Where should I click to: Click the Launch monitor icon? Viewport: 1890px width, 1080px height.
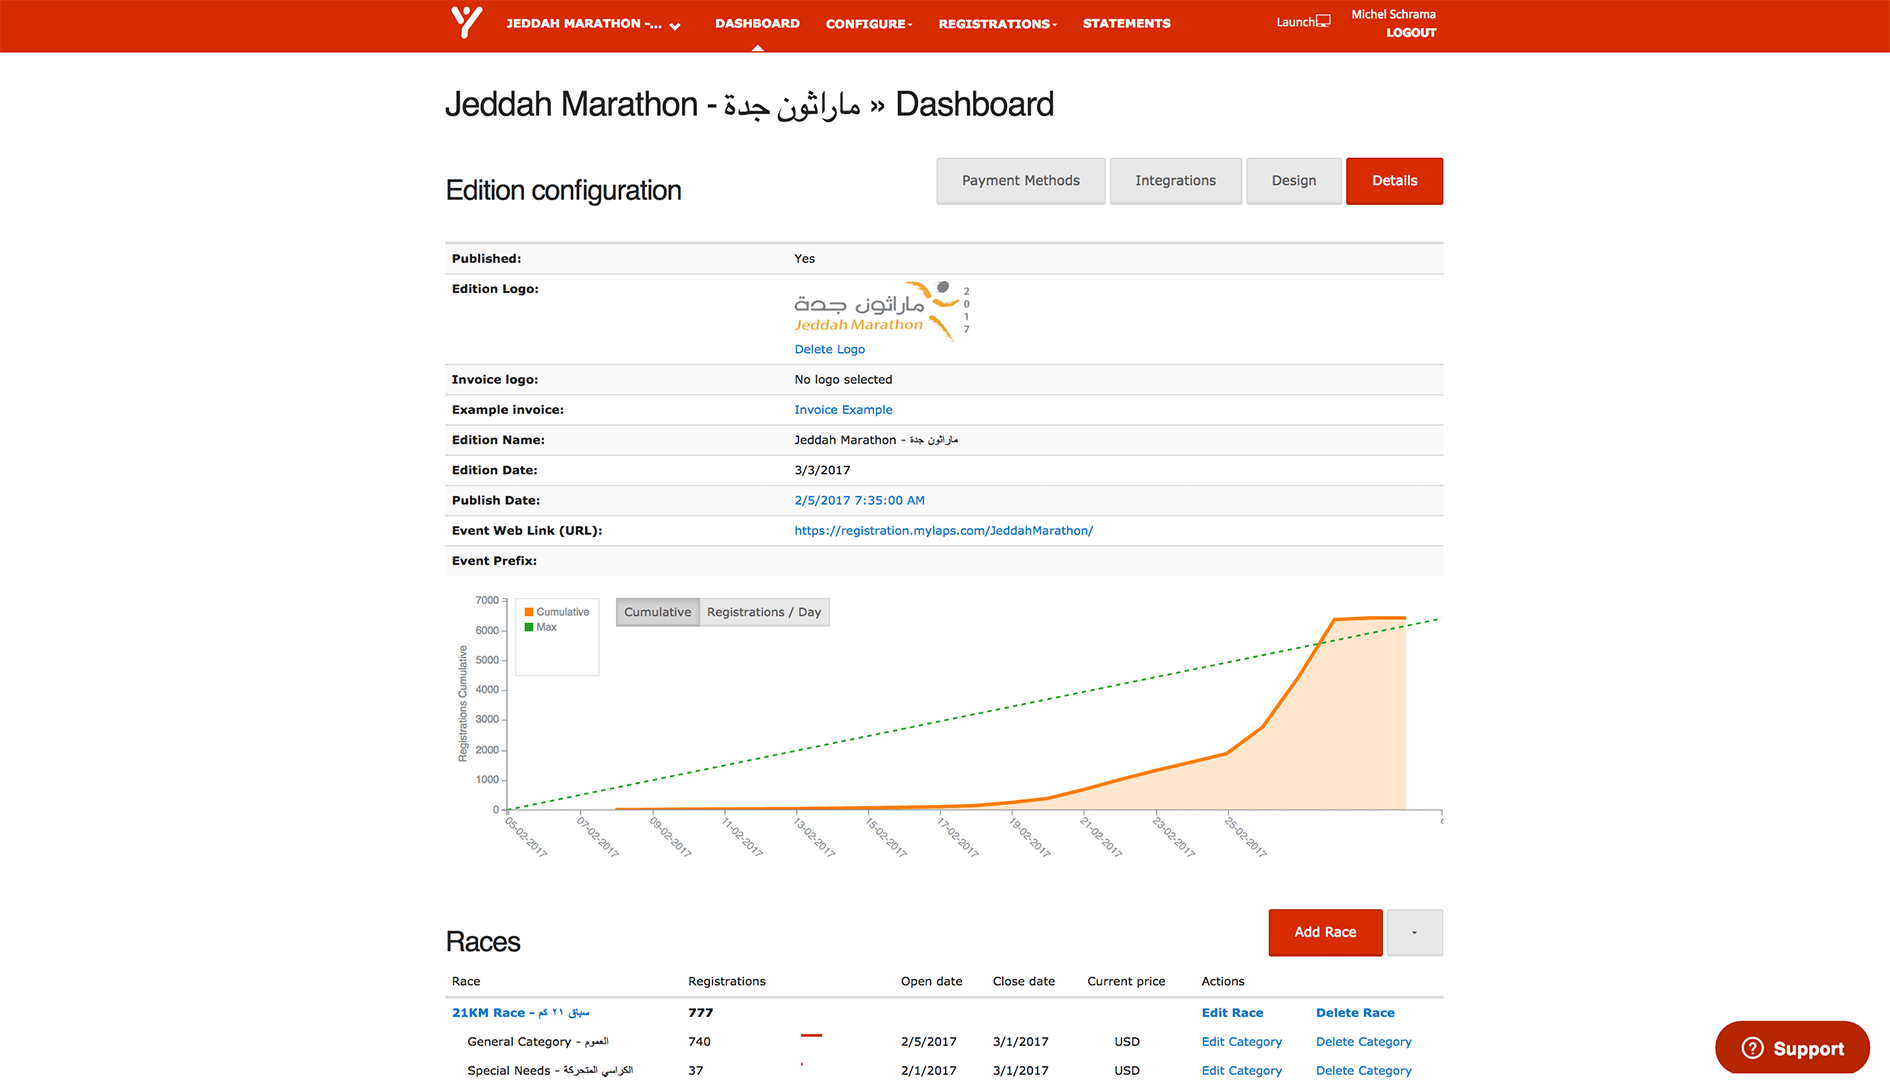coord(1323,21)
